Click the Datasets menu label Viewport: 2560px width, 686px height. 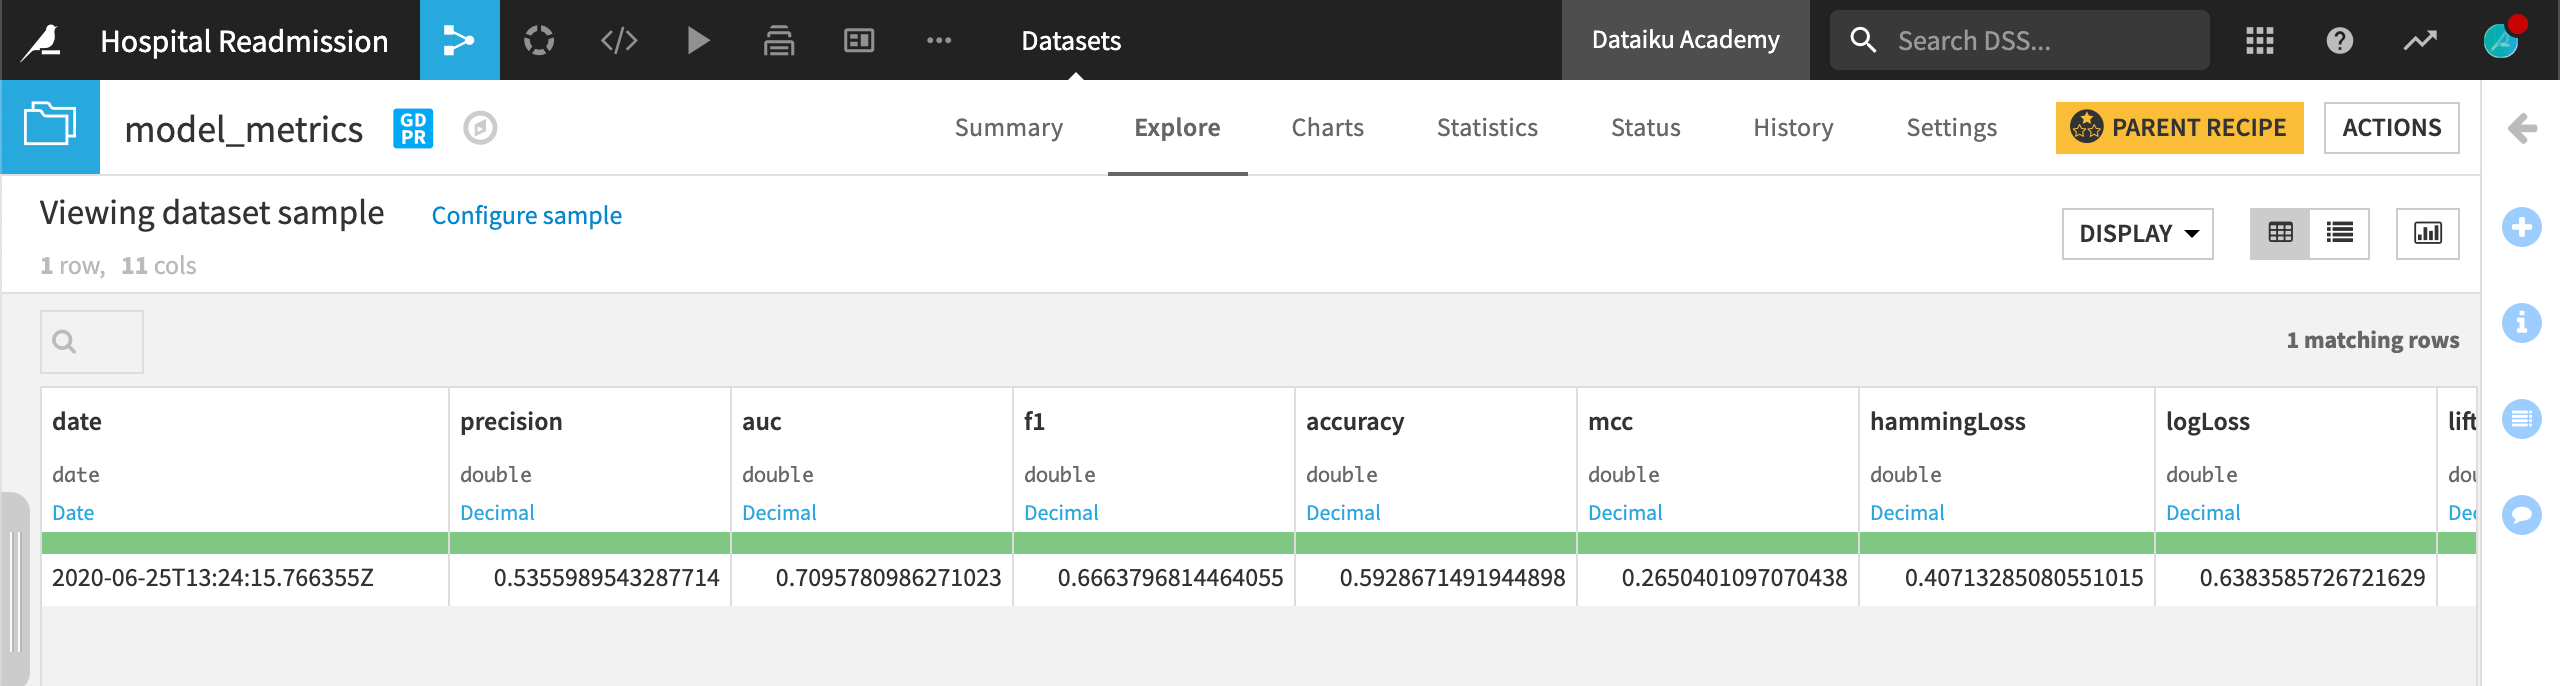(1071, 41)
